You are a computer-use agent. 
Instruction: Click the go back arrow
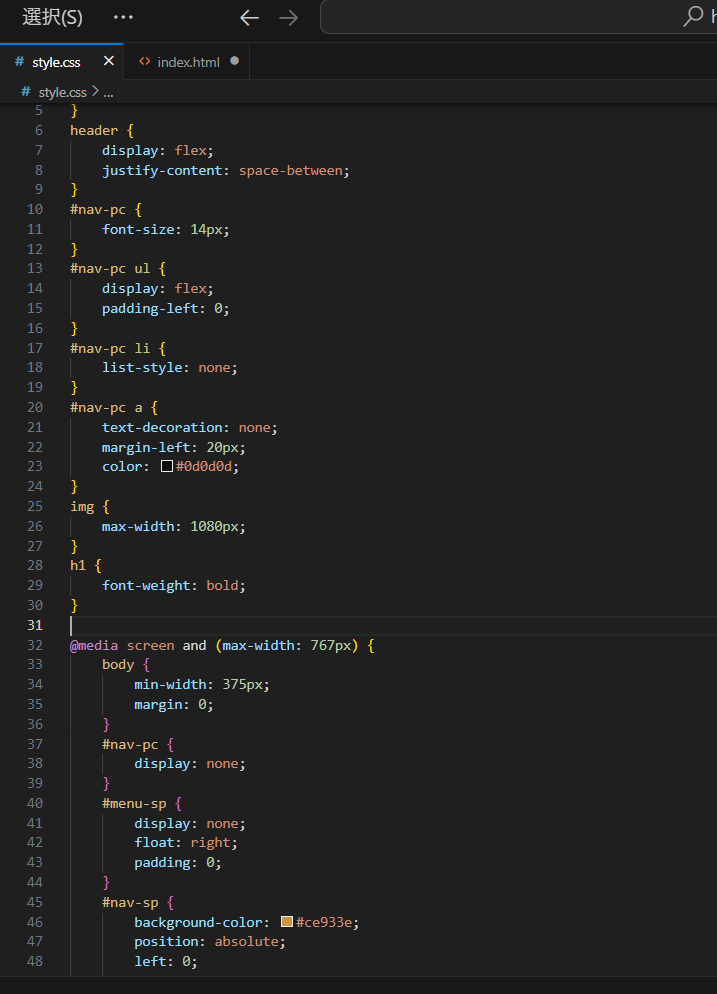[250, 17]
